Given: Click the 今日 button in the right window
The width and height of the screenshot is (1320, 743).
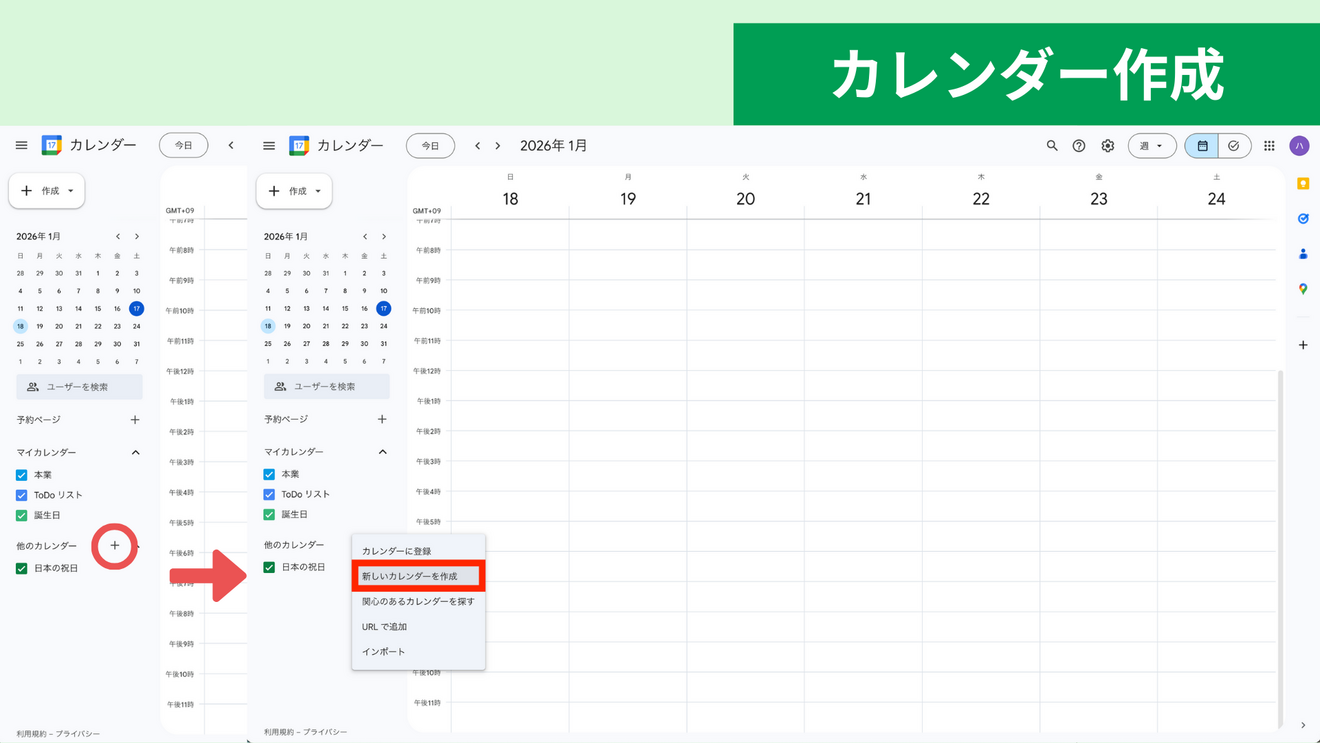Looking at the screenshot, I should [x=430, y=146].
